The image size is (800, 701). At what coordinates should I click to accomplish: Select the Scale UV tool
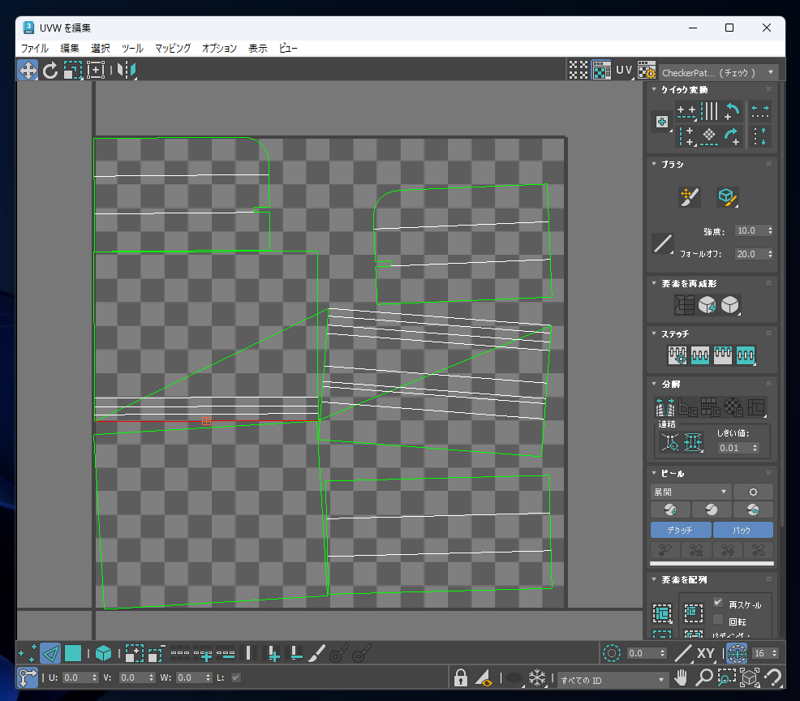(72, 70)
